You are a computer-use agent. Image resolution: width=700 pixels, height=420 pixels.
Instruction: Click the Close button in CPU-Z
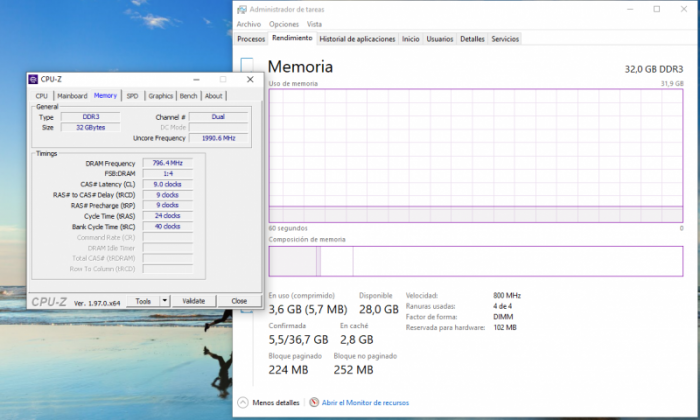pyautogui.click(x=239, y=301)
